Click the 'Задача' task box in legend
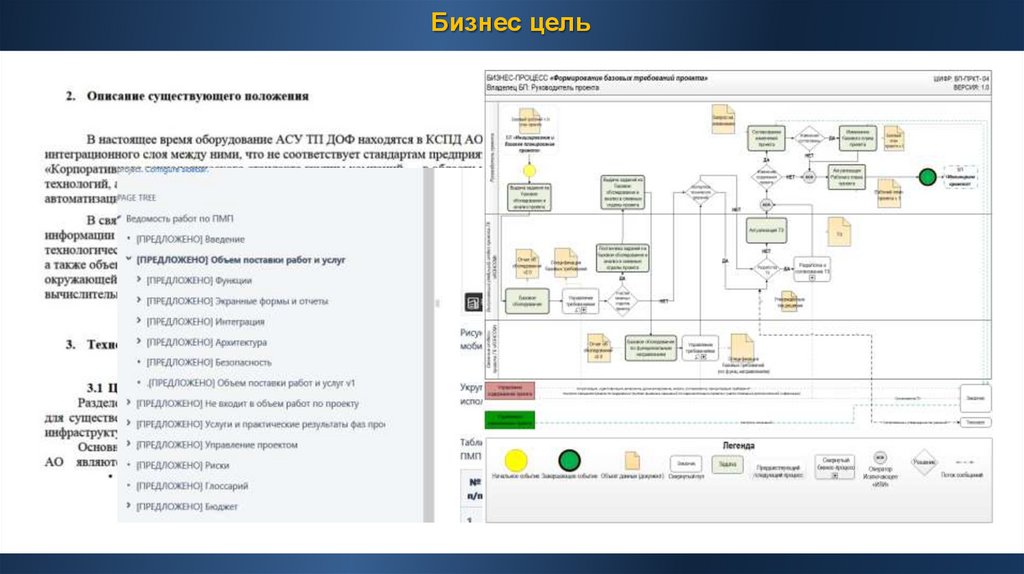 (x=727, y=465)
